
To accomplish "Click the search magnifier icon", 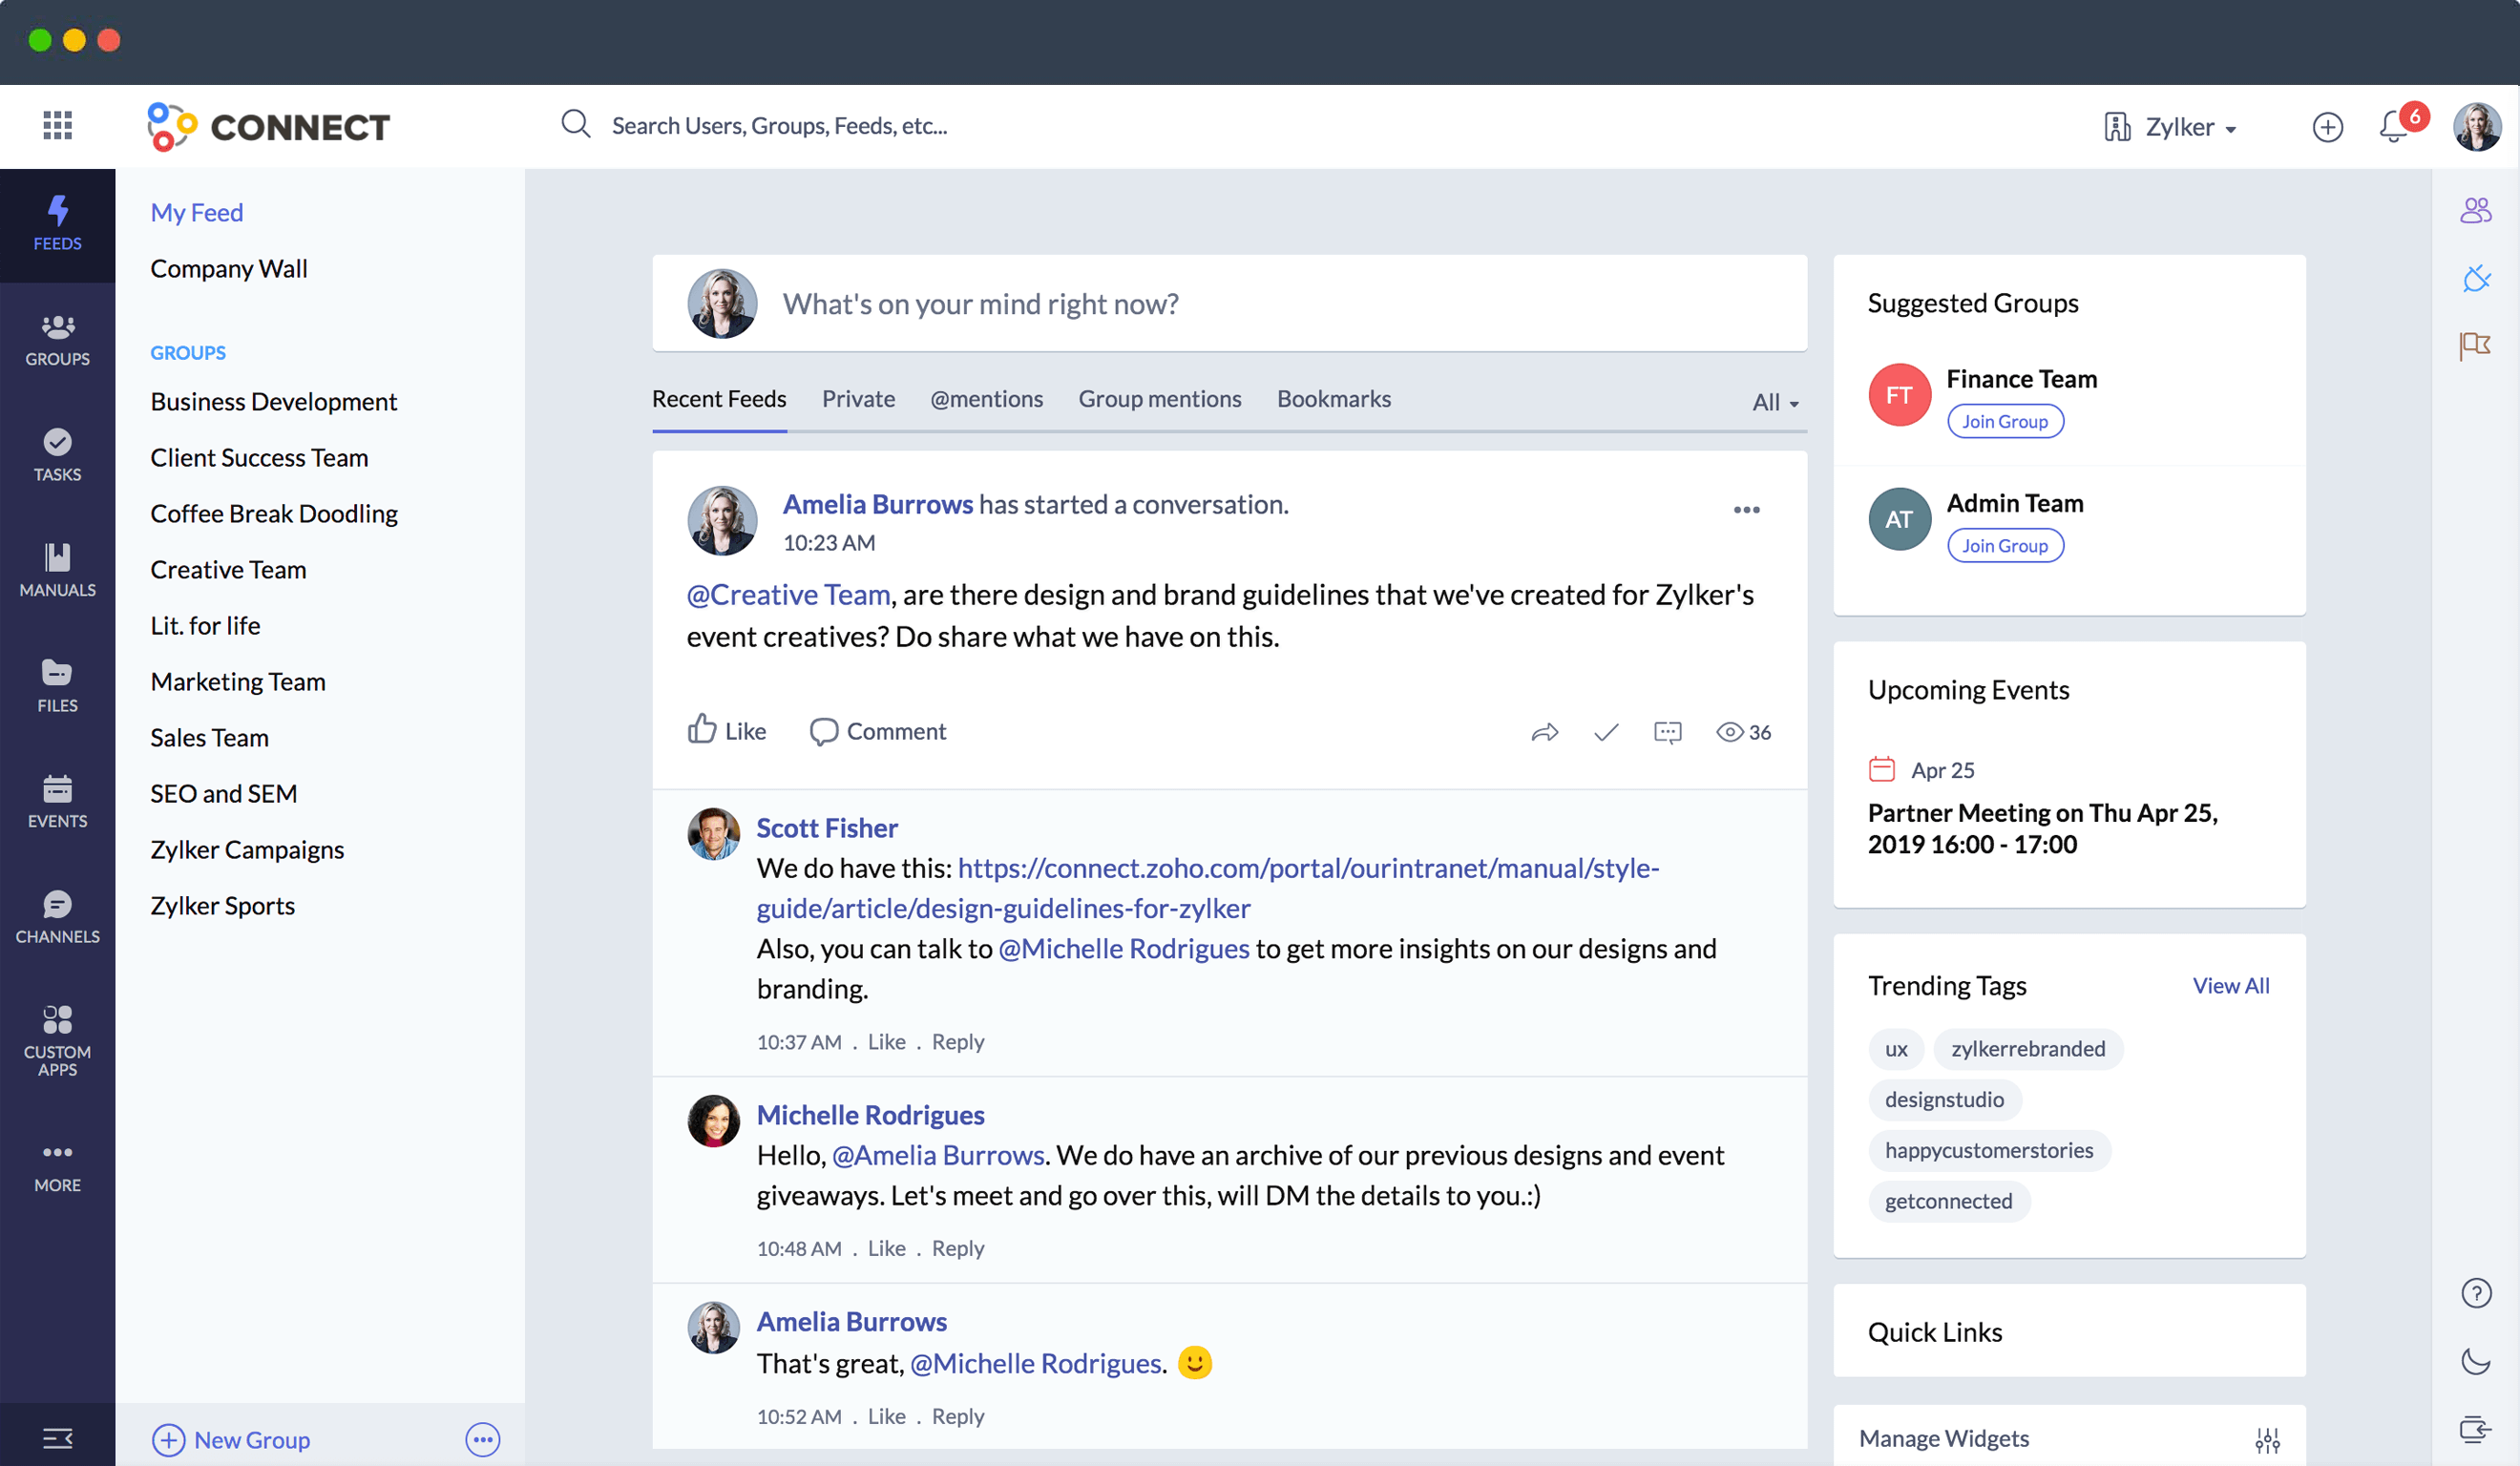I will 575,124.
